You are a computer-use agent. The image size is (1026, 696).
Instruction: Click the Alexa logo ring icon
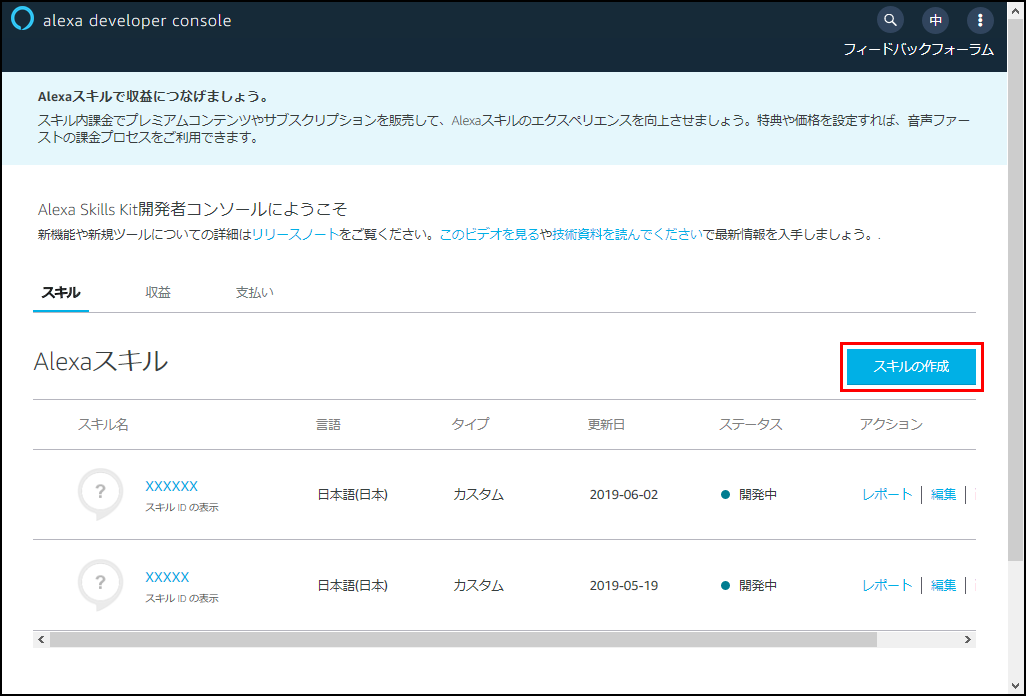click(22, 20)
